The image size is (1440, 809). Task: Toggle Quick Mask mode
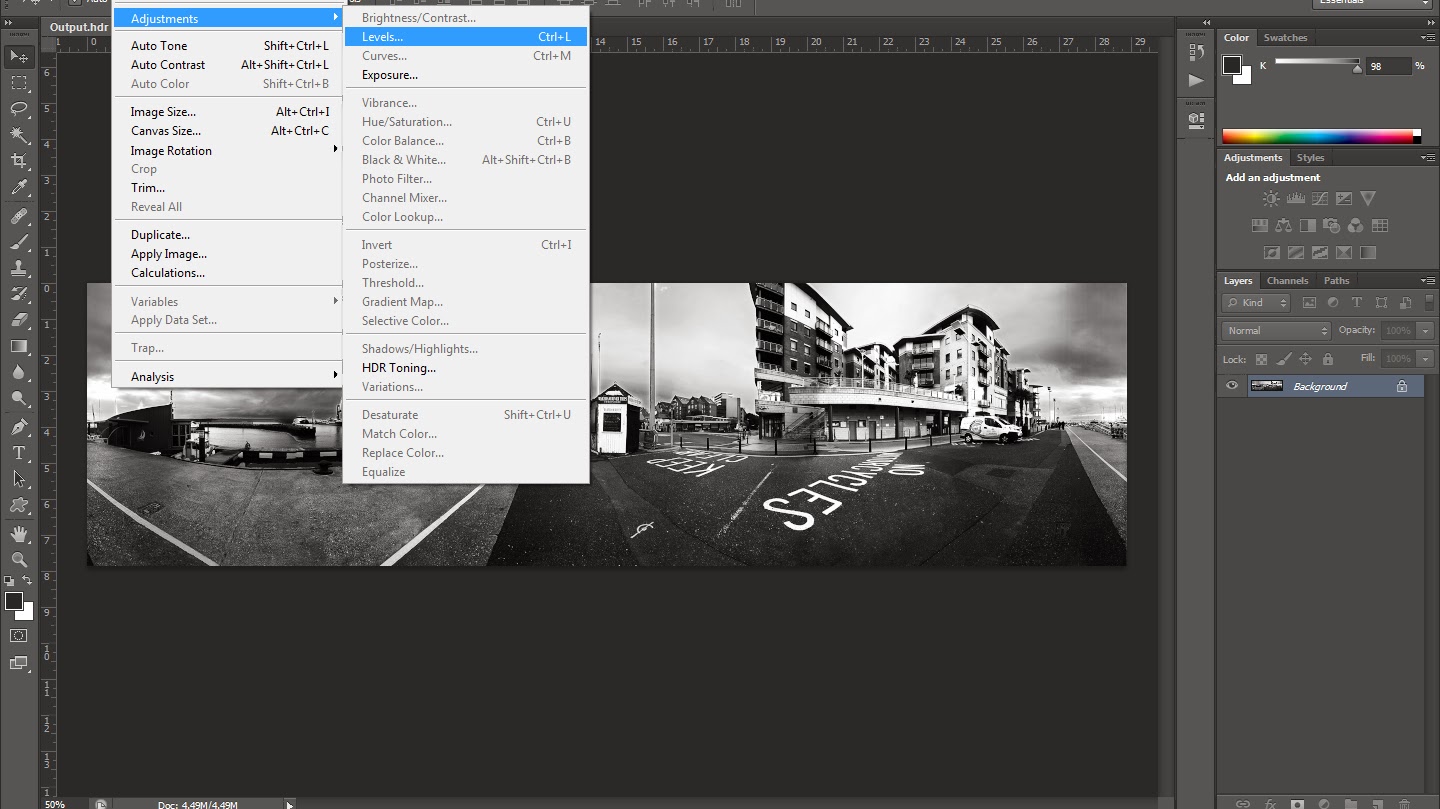click(x=19, y=635)
